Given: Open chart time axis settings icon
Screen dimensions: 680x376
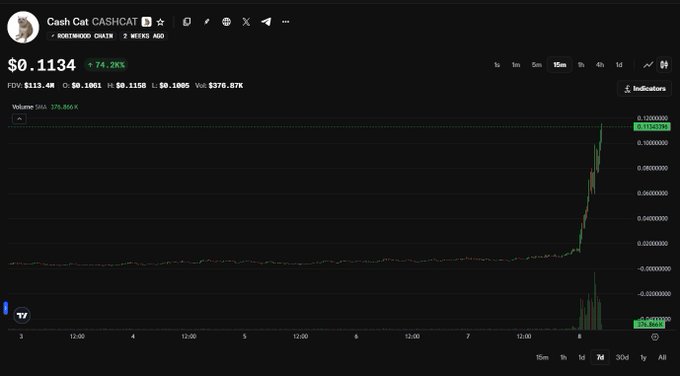Looking at the screenshot, I should pyautogui.click(x=655, y=337).
